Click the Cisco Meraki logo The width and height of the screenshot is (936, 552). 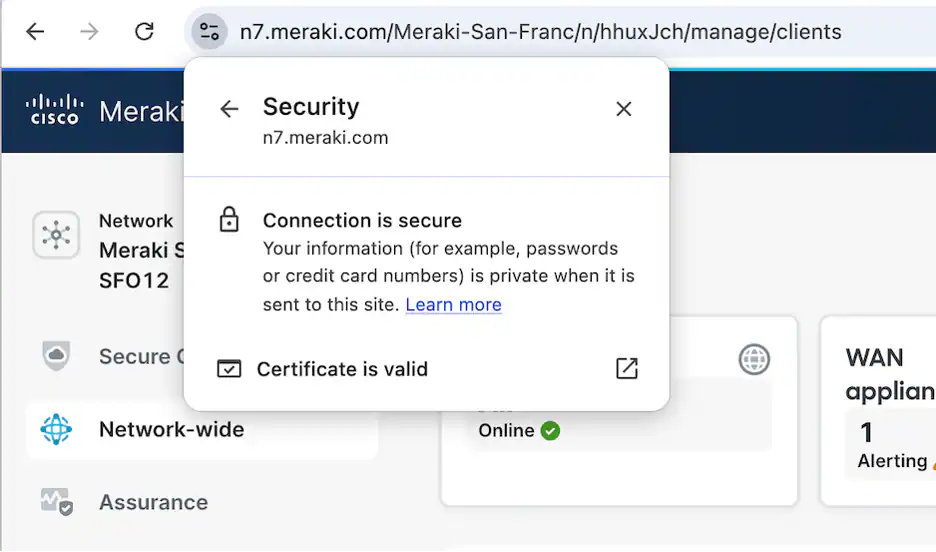(104, 110)
